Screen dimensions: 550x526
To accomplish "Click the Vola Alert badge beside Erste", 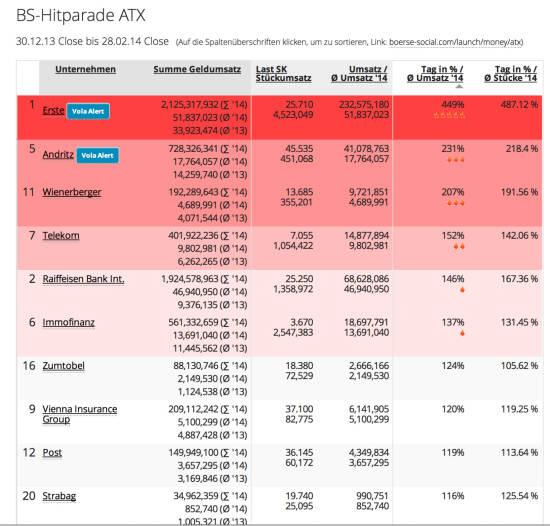I will (x=88, y=111).
